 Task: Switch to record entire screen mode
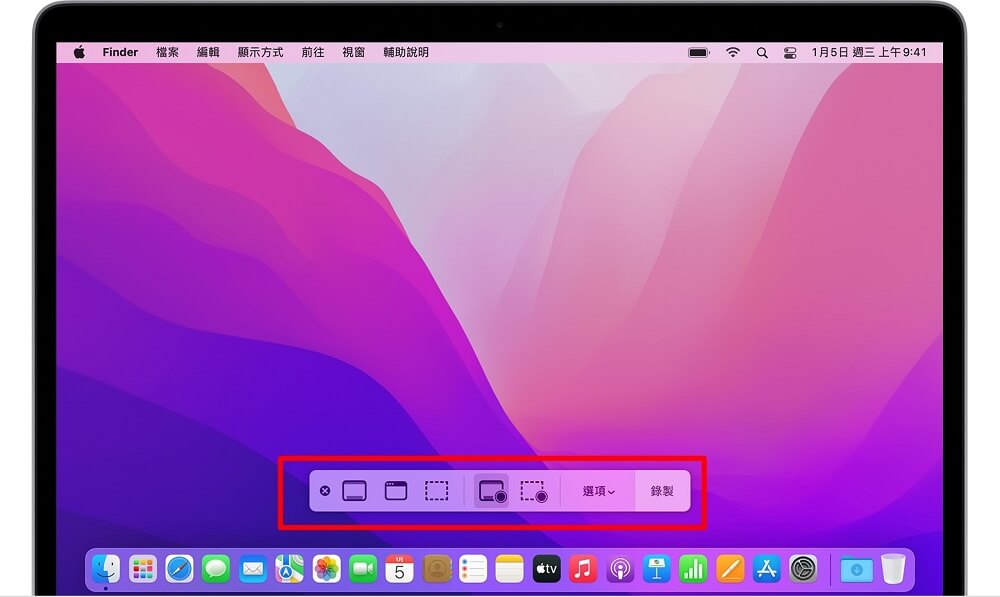point(490,491)
